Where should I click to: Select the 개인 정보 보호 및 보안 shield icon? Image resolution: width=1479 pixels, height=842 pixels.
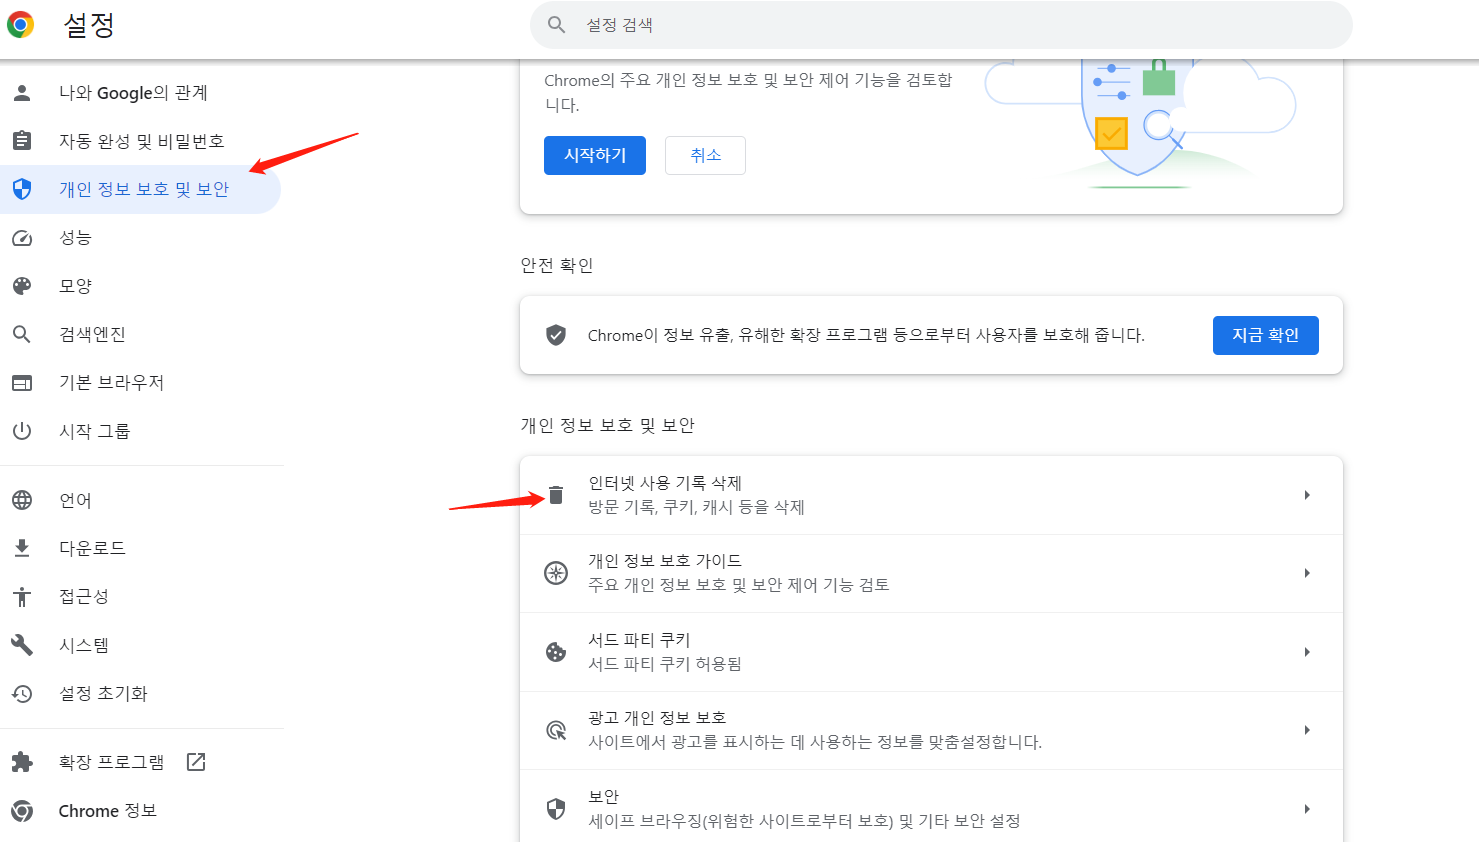pyautogui.click(x=22, y=188)
